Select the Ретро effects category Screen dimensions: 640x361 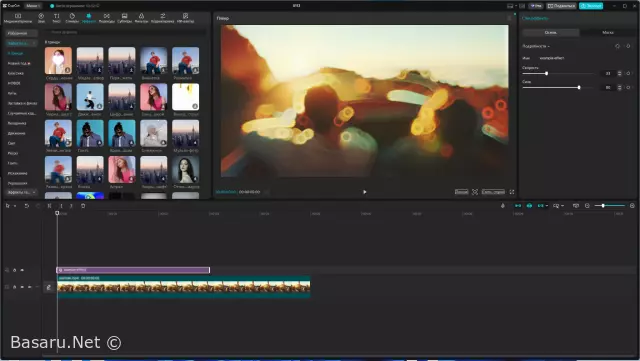13,153
